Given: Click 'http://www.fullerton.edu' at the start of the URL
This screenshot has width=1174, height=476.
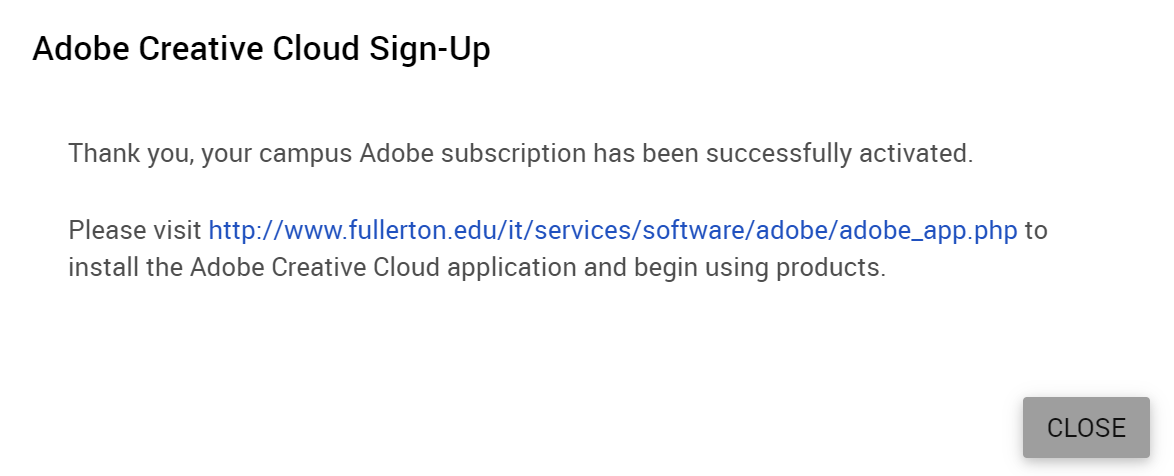Looking at the screenshot, I should [349, 231].
